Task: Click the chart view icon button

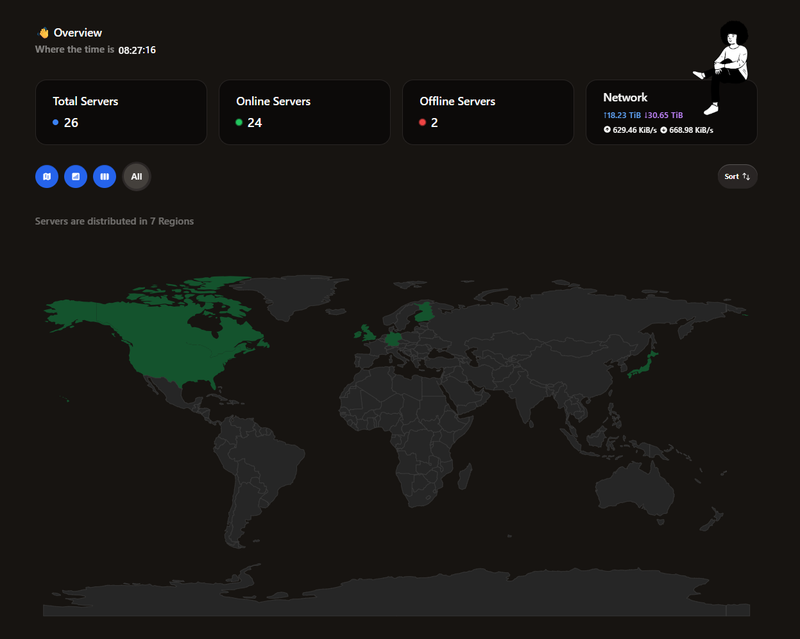Action: tap(75, 177)
